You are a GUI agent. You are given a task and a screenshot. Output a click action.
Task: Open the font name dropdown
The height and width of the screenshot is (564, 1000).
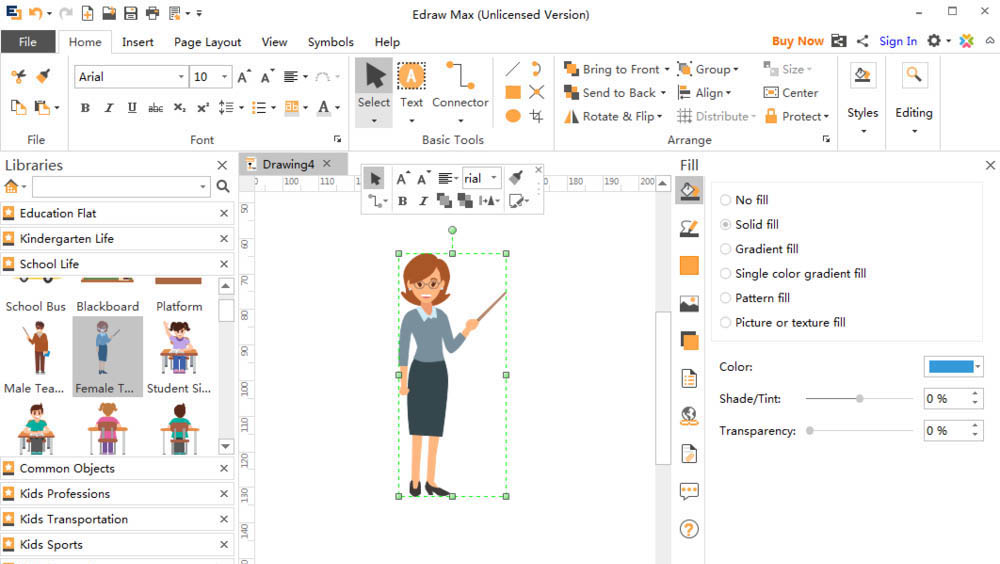(181, 77)
